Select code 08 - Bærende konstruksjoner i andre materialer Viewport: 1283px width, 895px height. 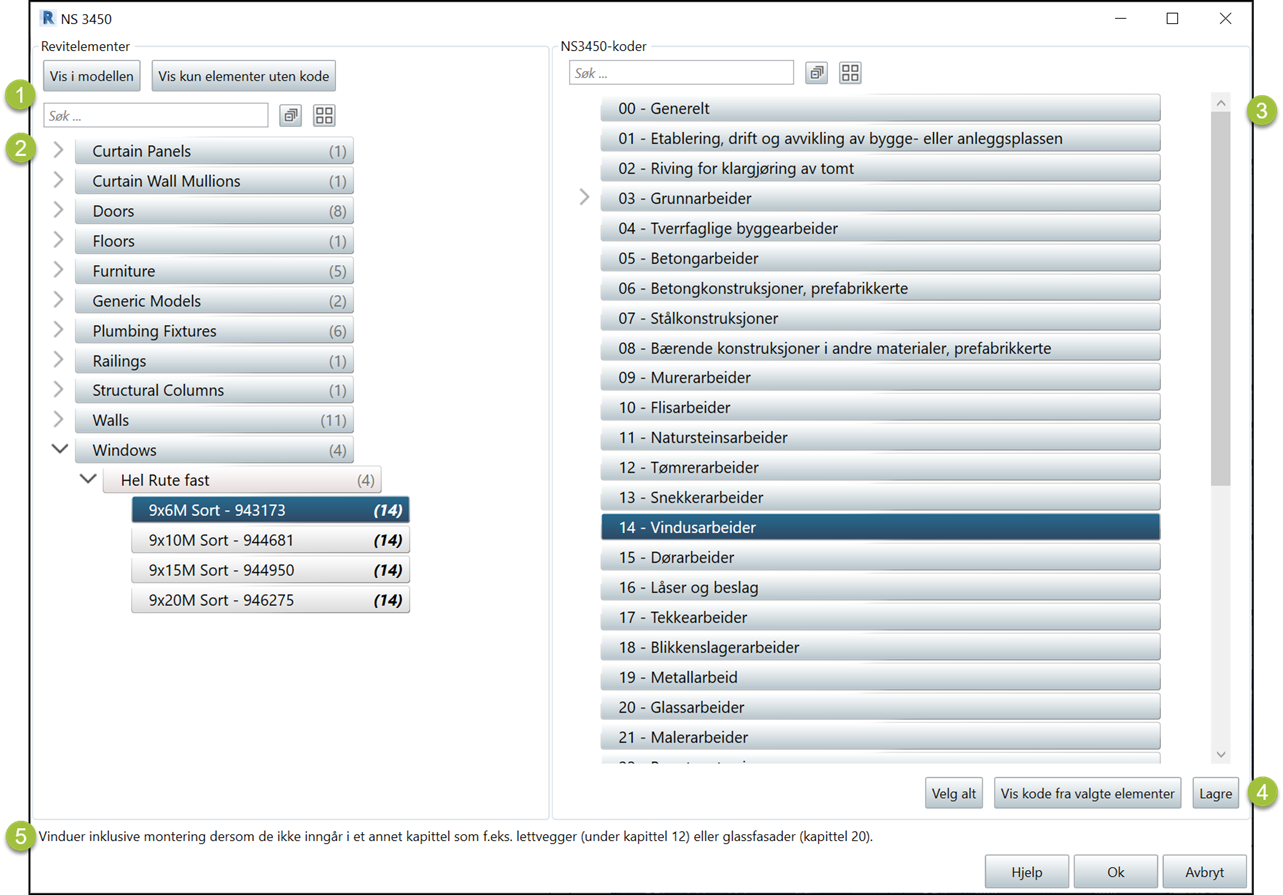point(880,348)
